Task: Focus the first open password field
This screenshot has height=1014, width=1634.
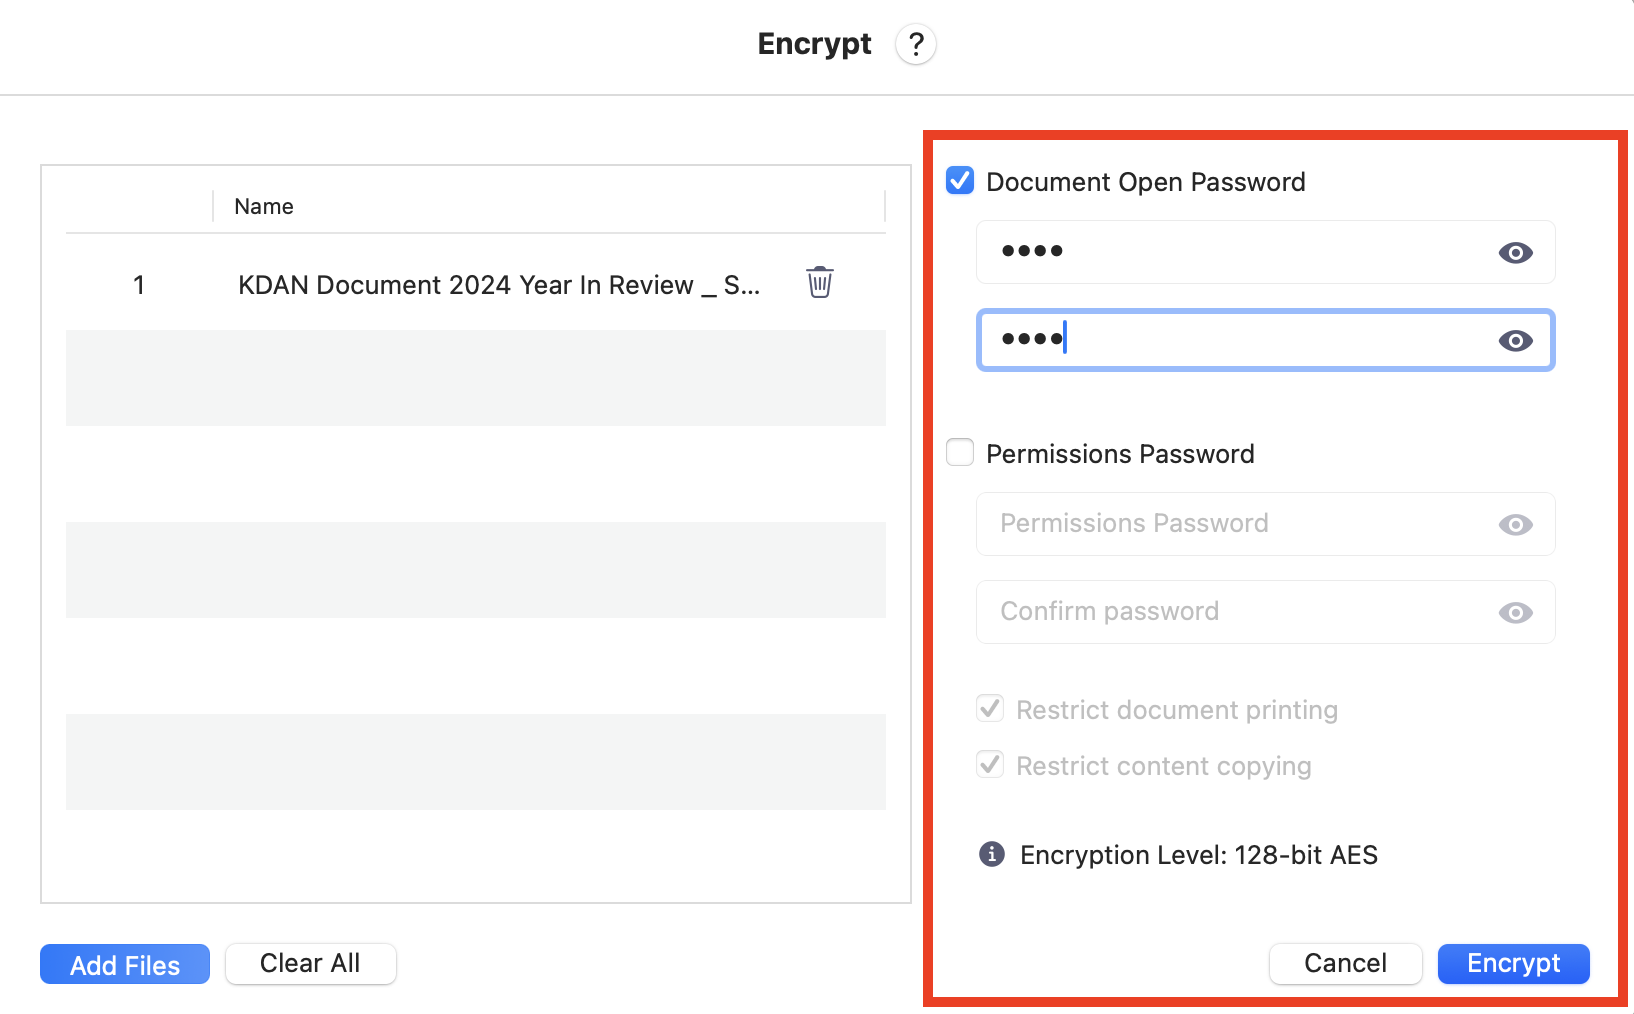Action: [1265, 252]
